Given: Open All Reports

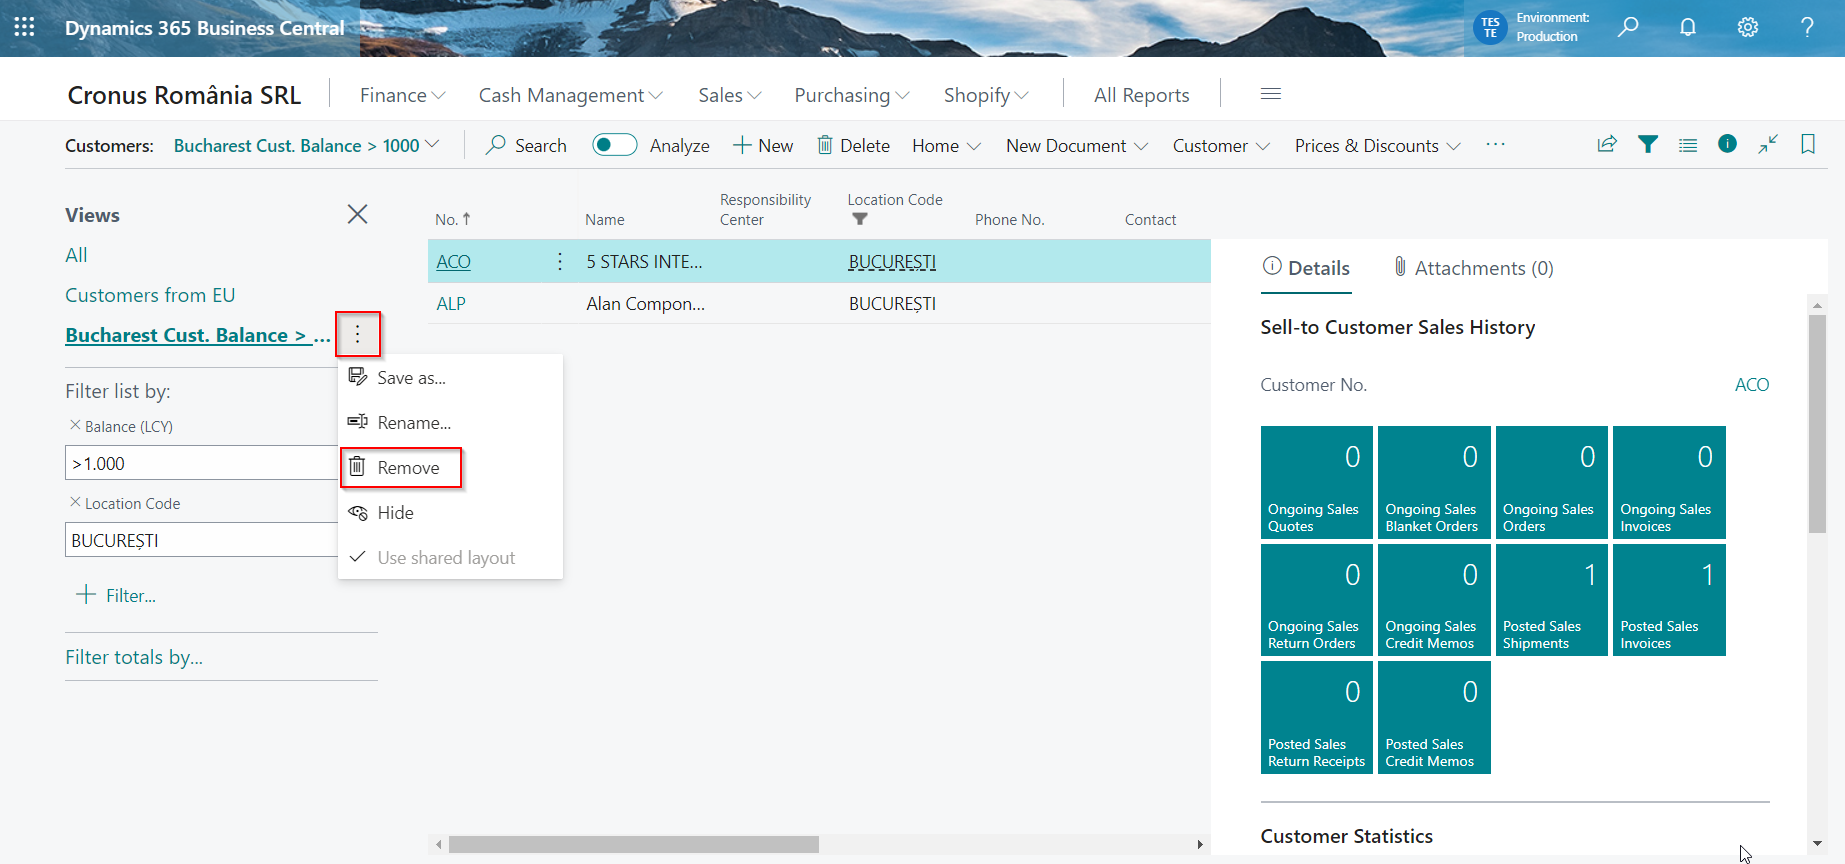Looking at the screenshot, I should (x=1141, y=95).
